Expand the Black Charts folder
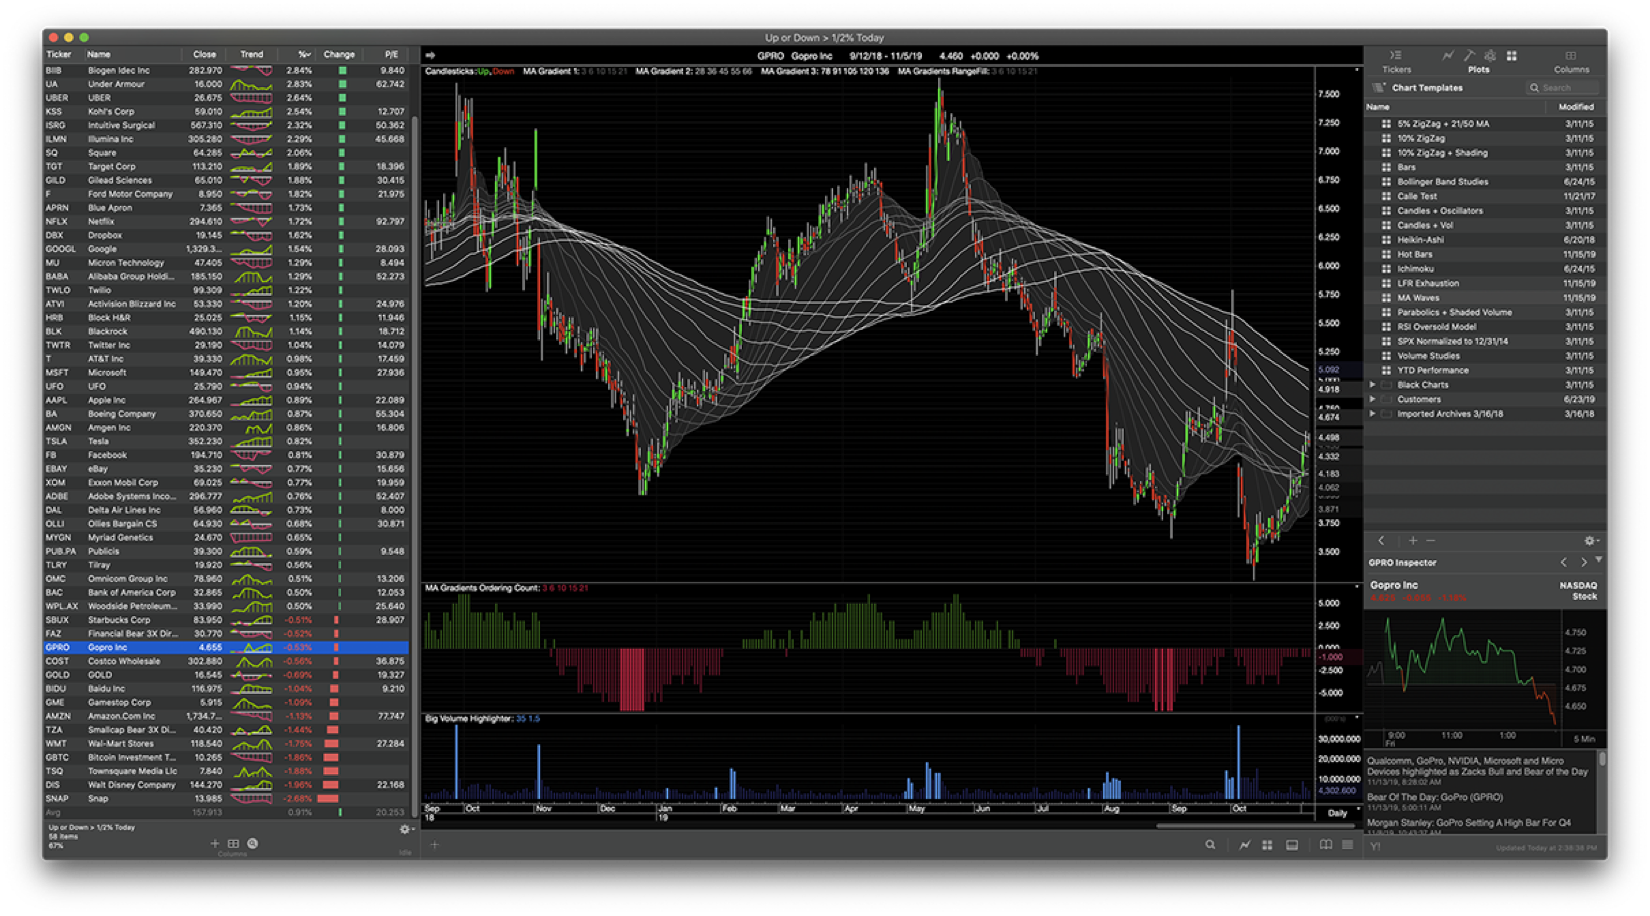The width and height of the screenshot is (1650, 916). click(x=1372, y=384)
